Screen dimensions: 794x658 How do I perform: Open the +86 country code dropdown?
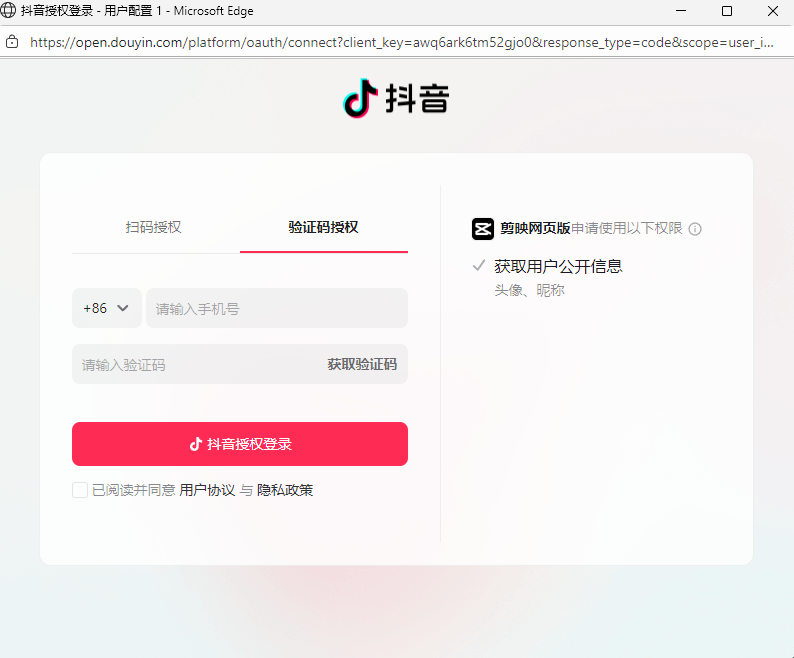pos(107,308)
